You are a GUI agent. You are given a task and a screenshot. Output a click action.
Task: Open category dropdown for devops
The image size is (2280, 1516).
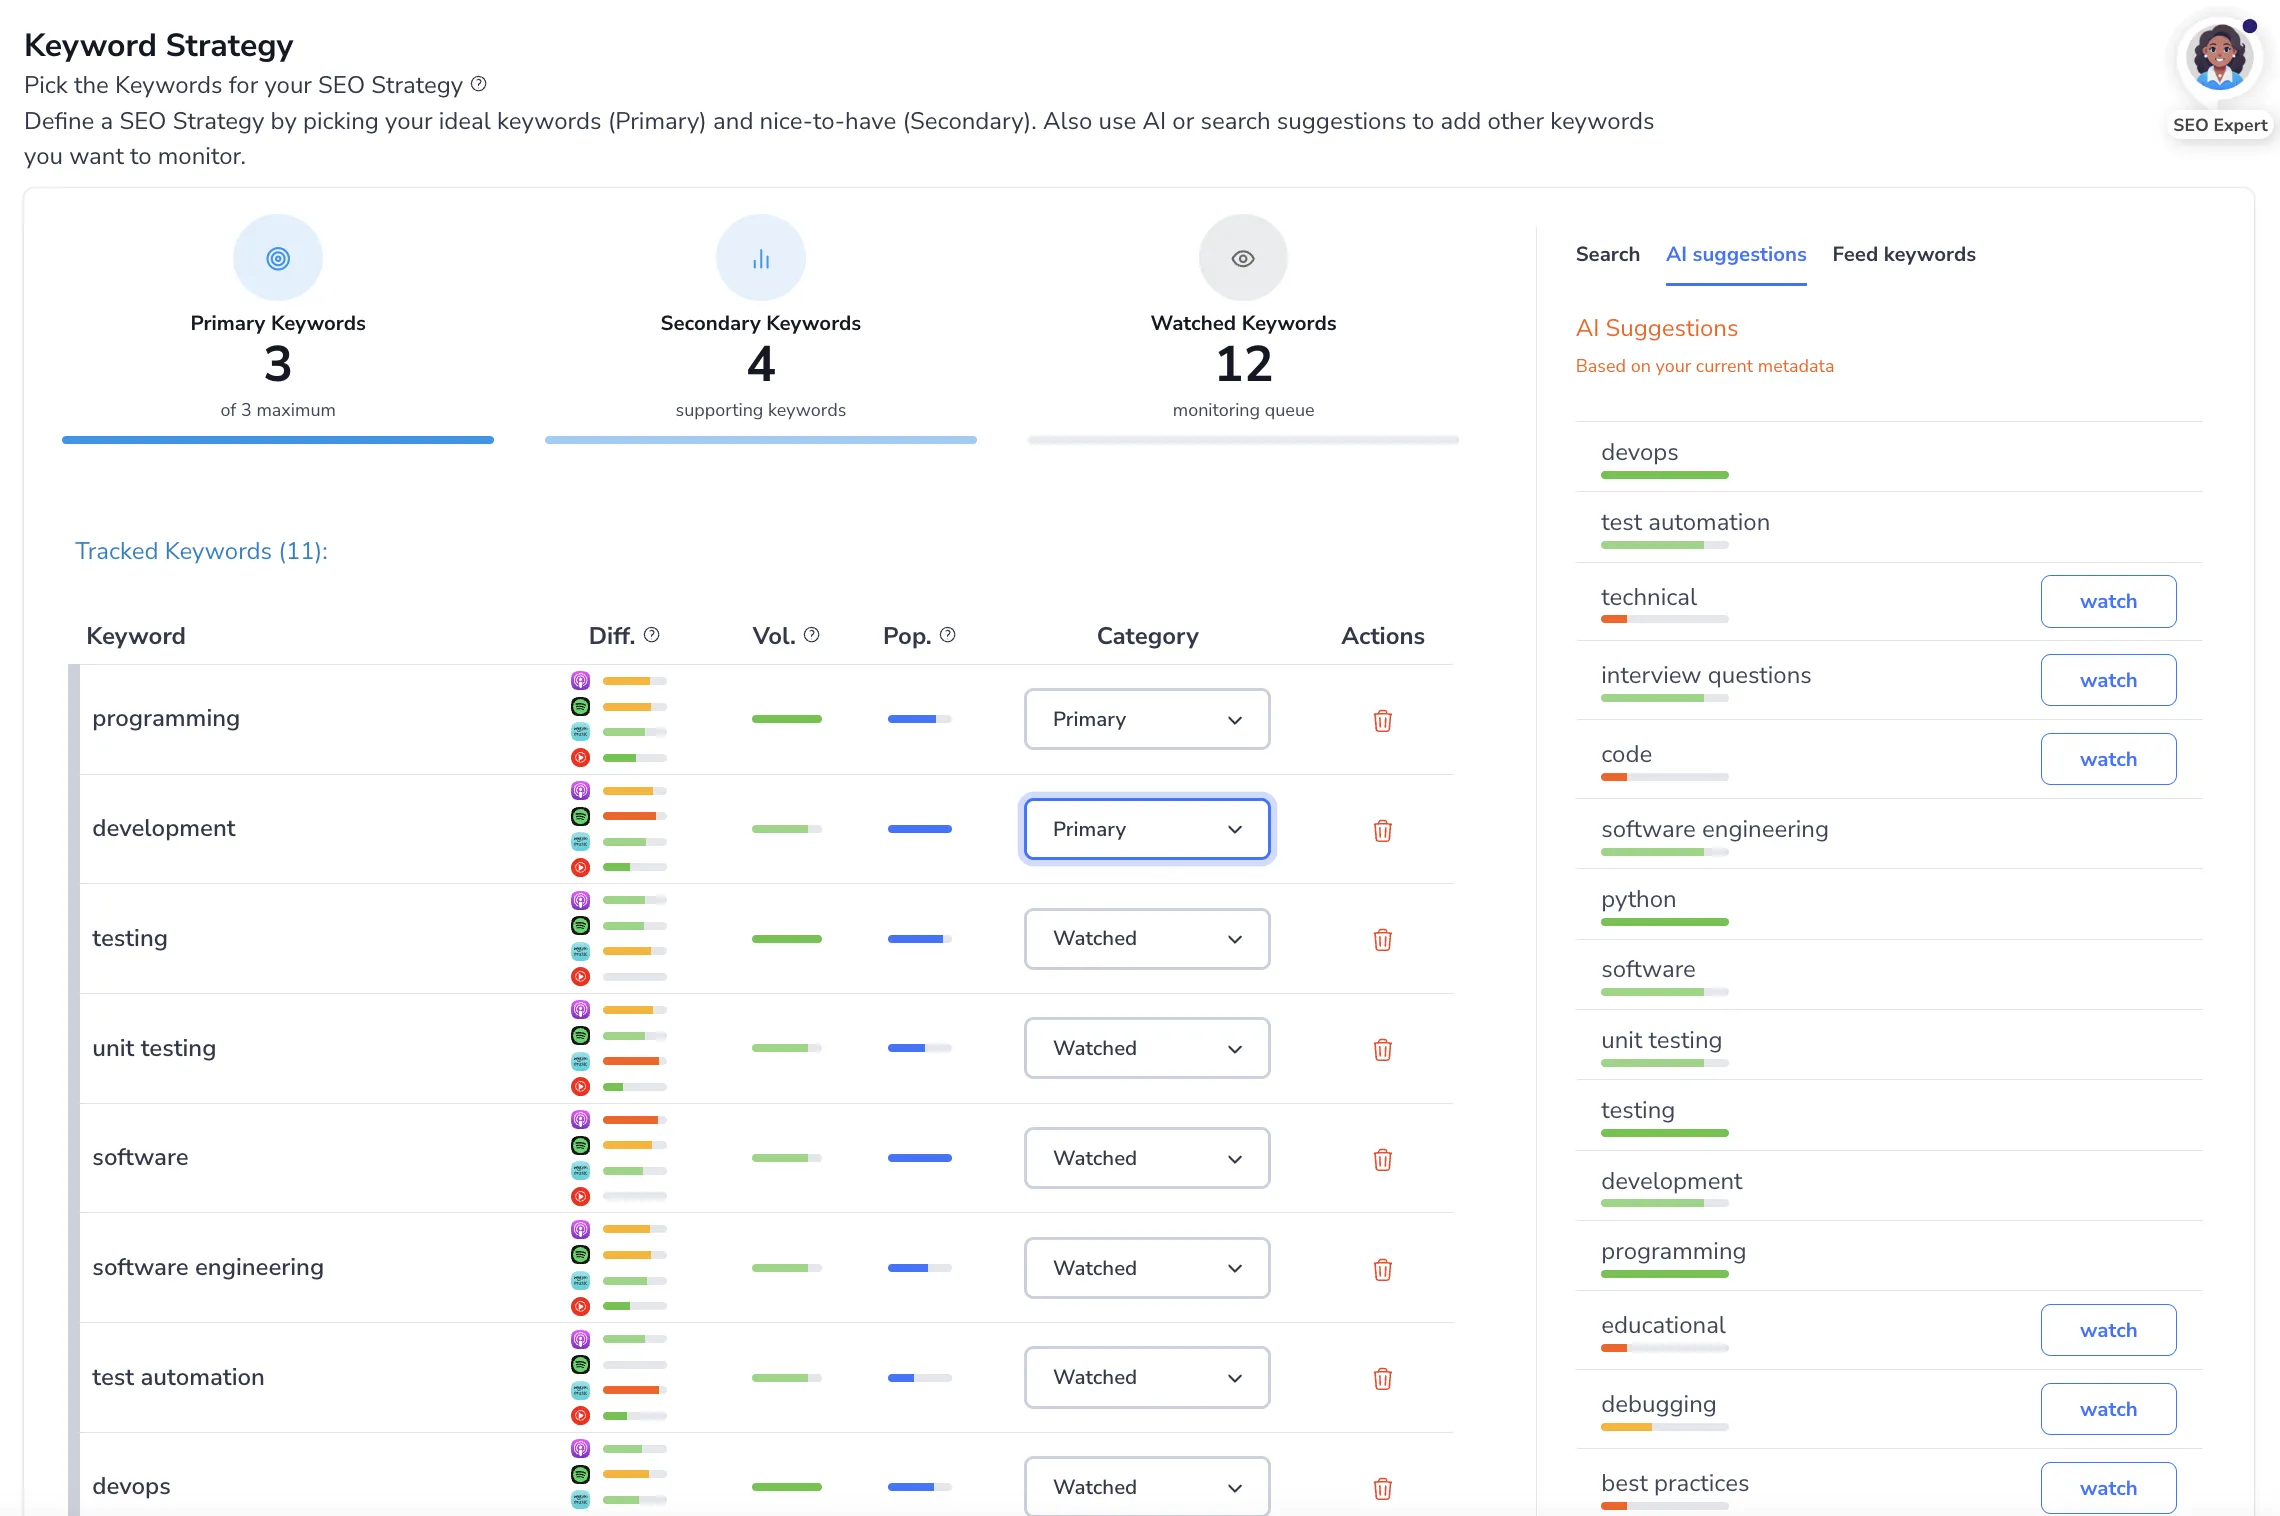point(1147,1487)
